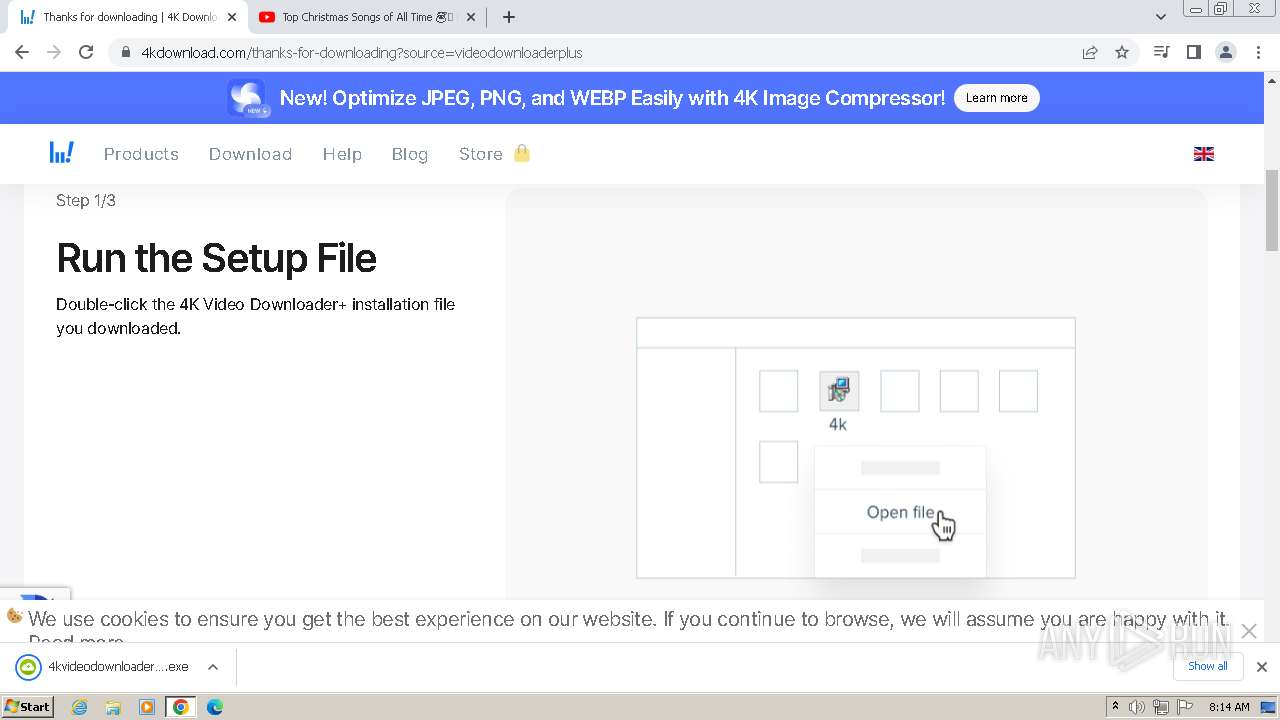Change language via UK flag
The width and height of the screenshot is (1280, 720).
pyautogui.click(x=1204, y=154)
